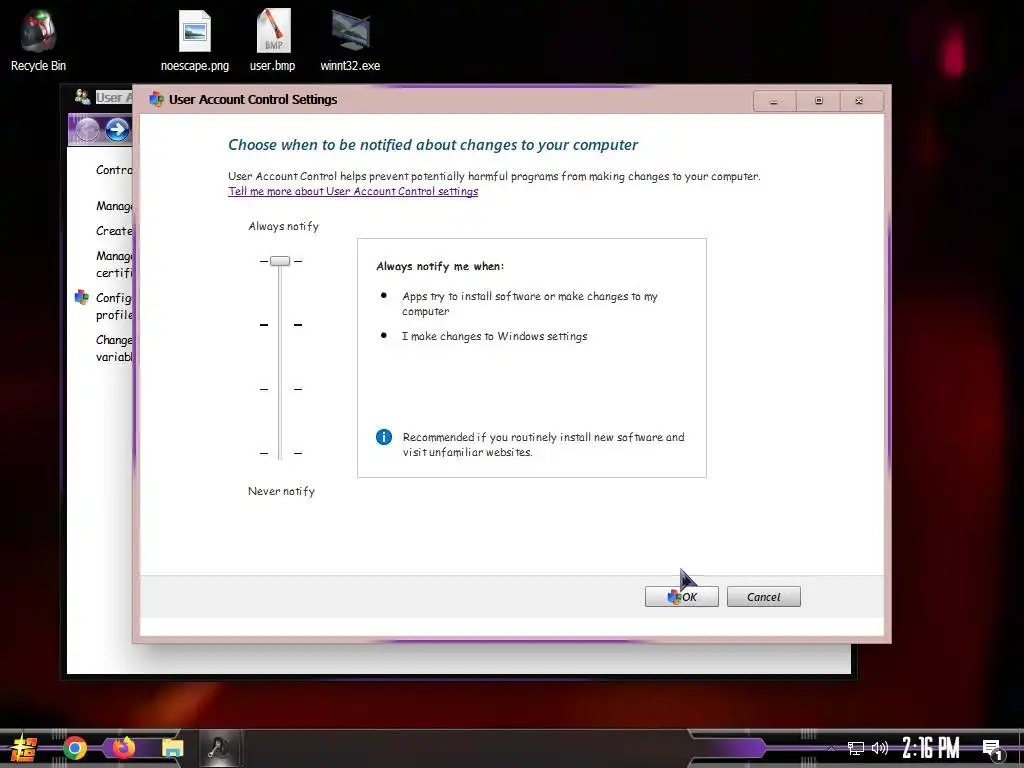This screenshot has height=768, width=1024.
Task: Open File Explorer from the taskbar
Action: click(172, 748)
